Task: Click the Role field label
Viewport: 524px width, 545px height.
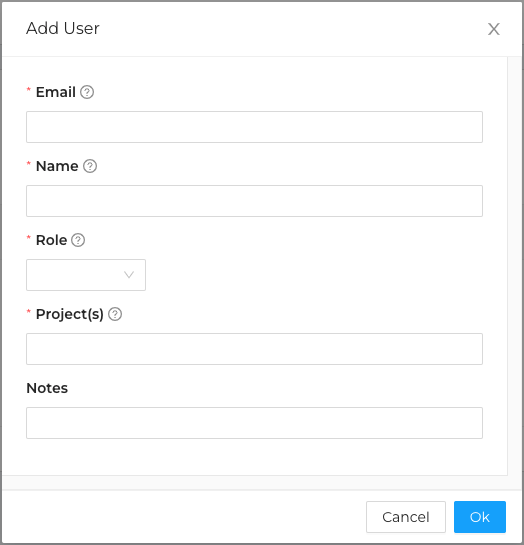Action: point(51,241)
